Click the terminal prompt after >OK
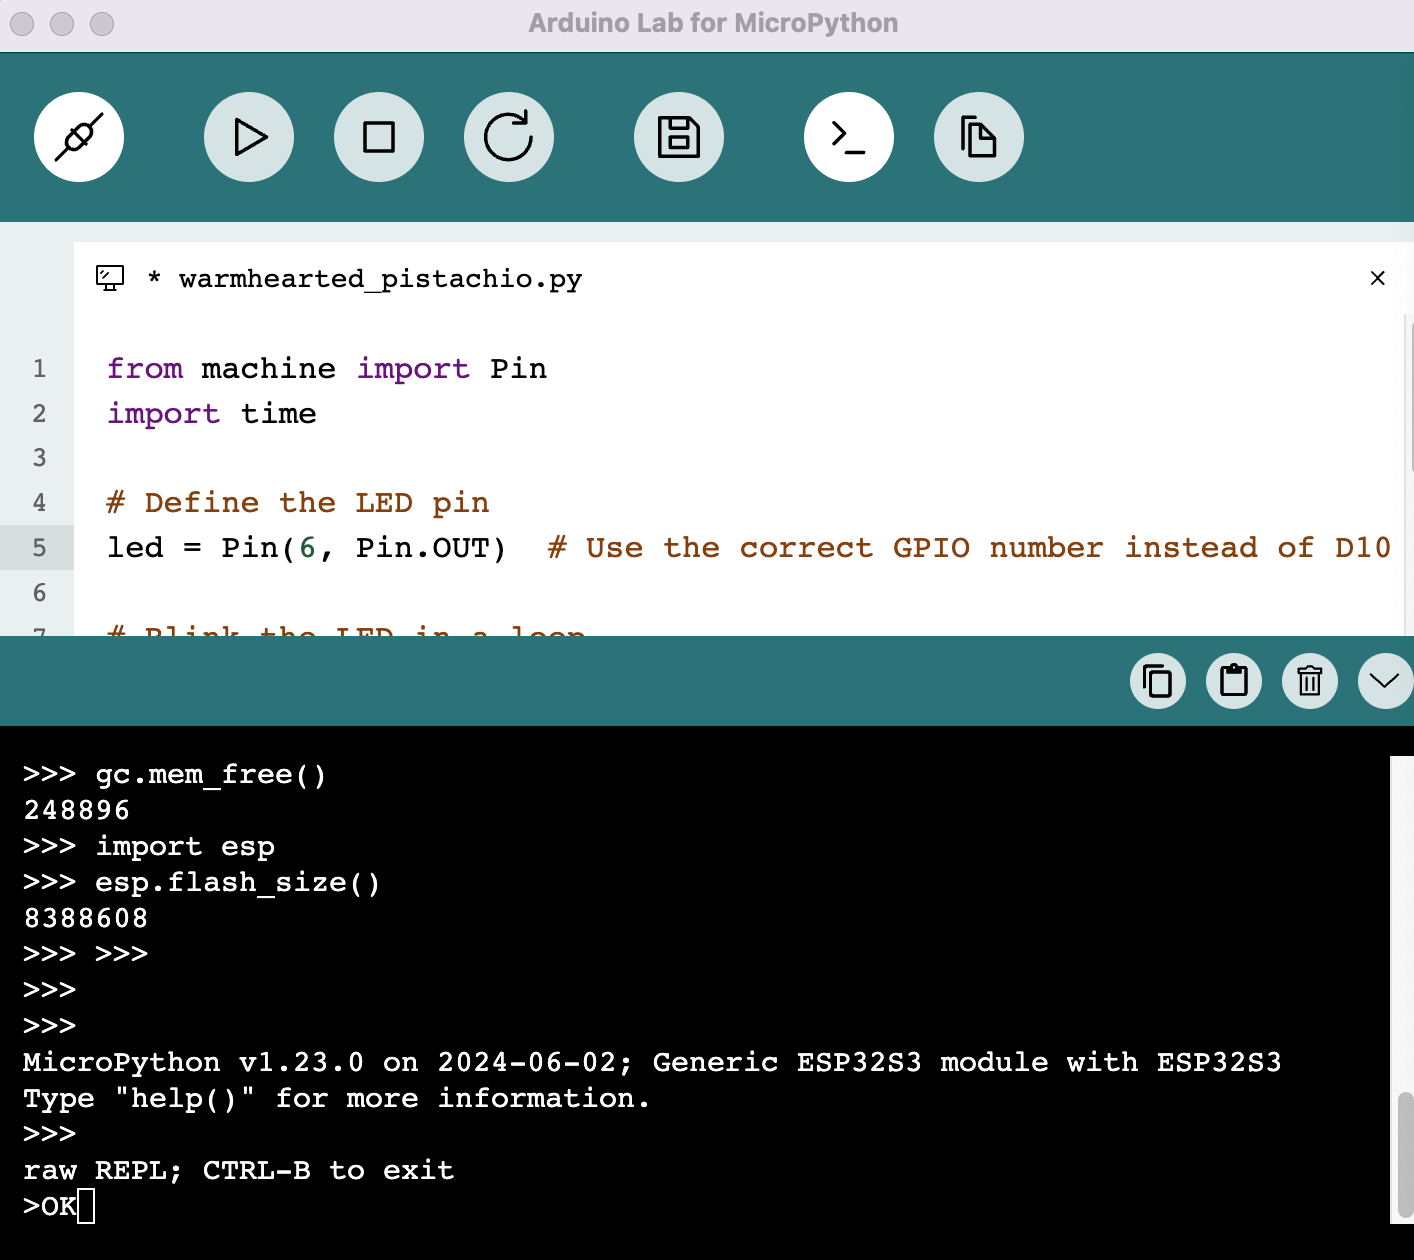Screen dimensions: 1414x1260 (x=86, y=1206)
